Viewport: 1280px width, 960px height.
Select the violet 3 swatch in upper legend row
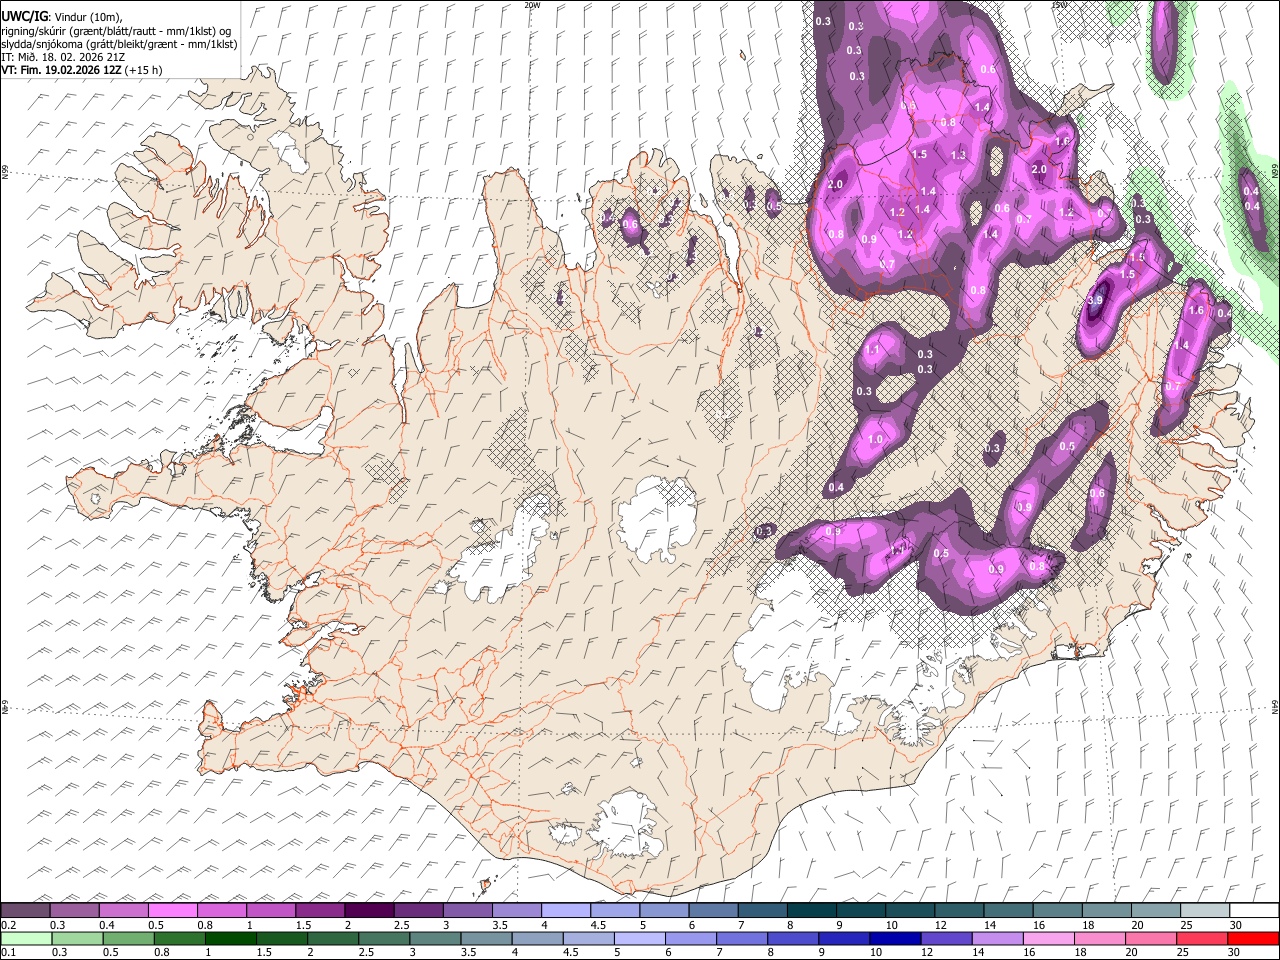[468, 911]
